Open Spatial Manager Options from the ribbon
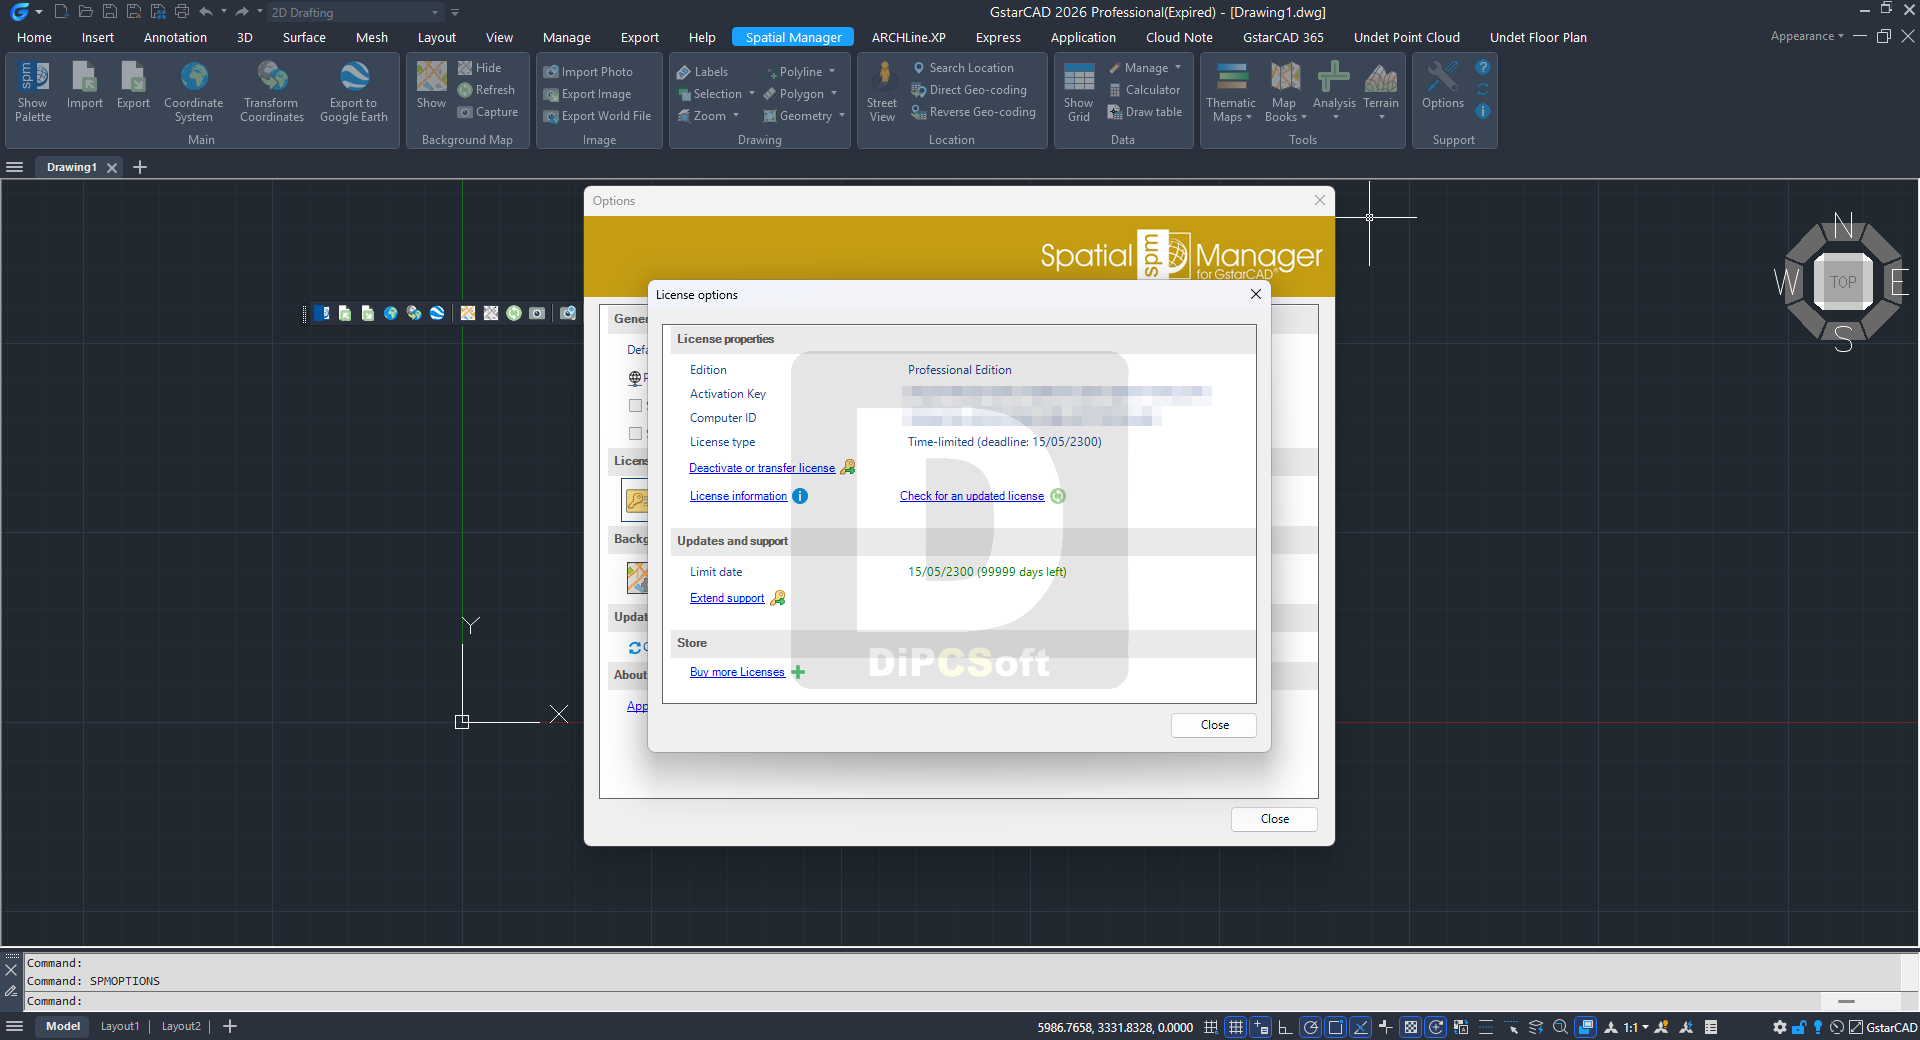This screenshot has width=1920, height=1040. coord(1442,86)
